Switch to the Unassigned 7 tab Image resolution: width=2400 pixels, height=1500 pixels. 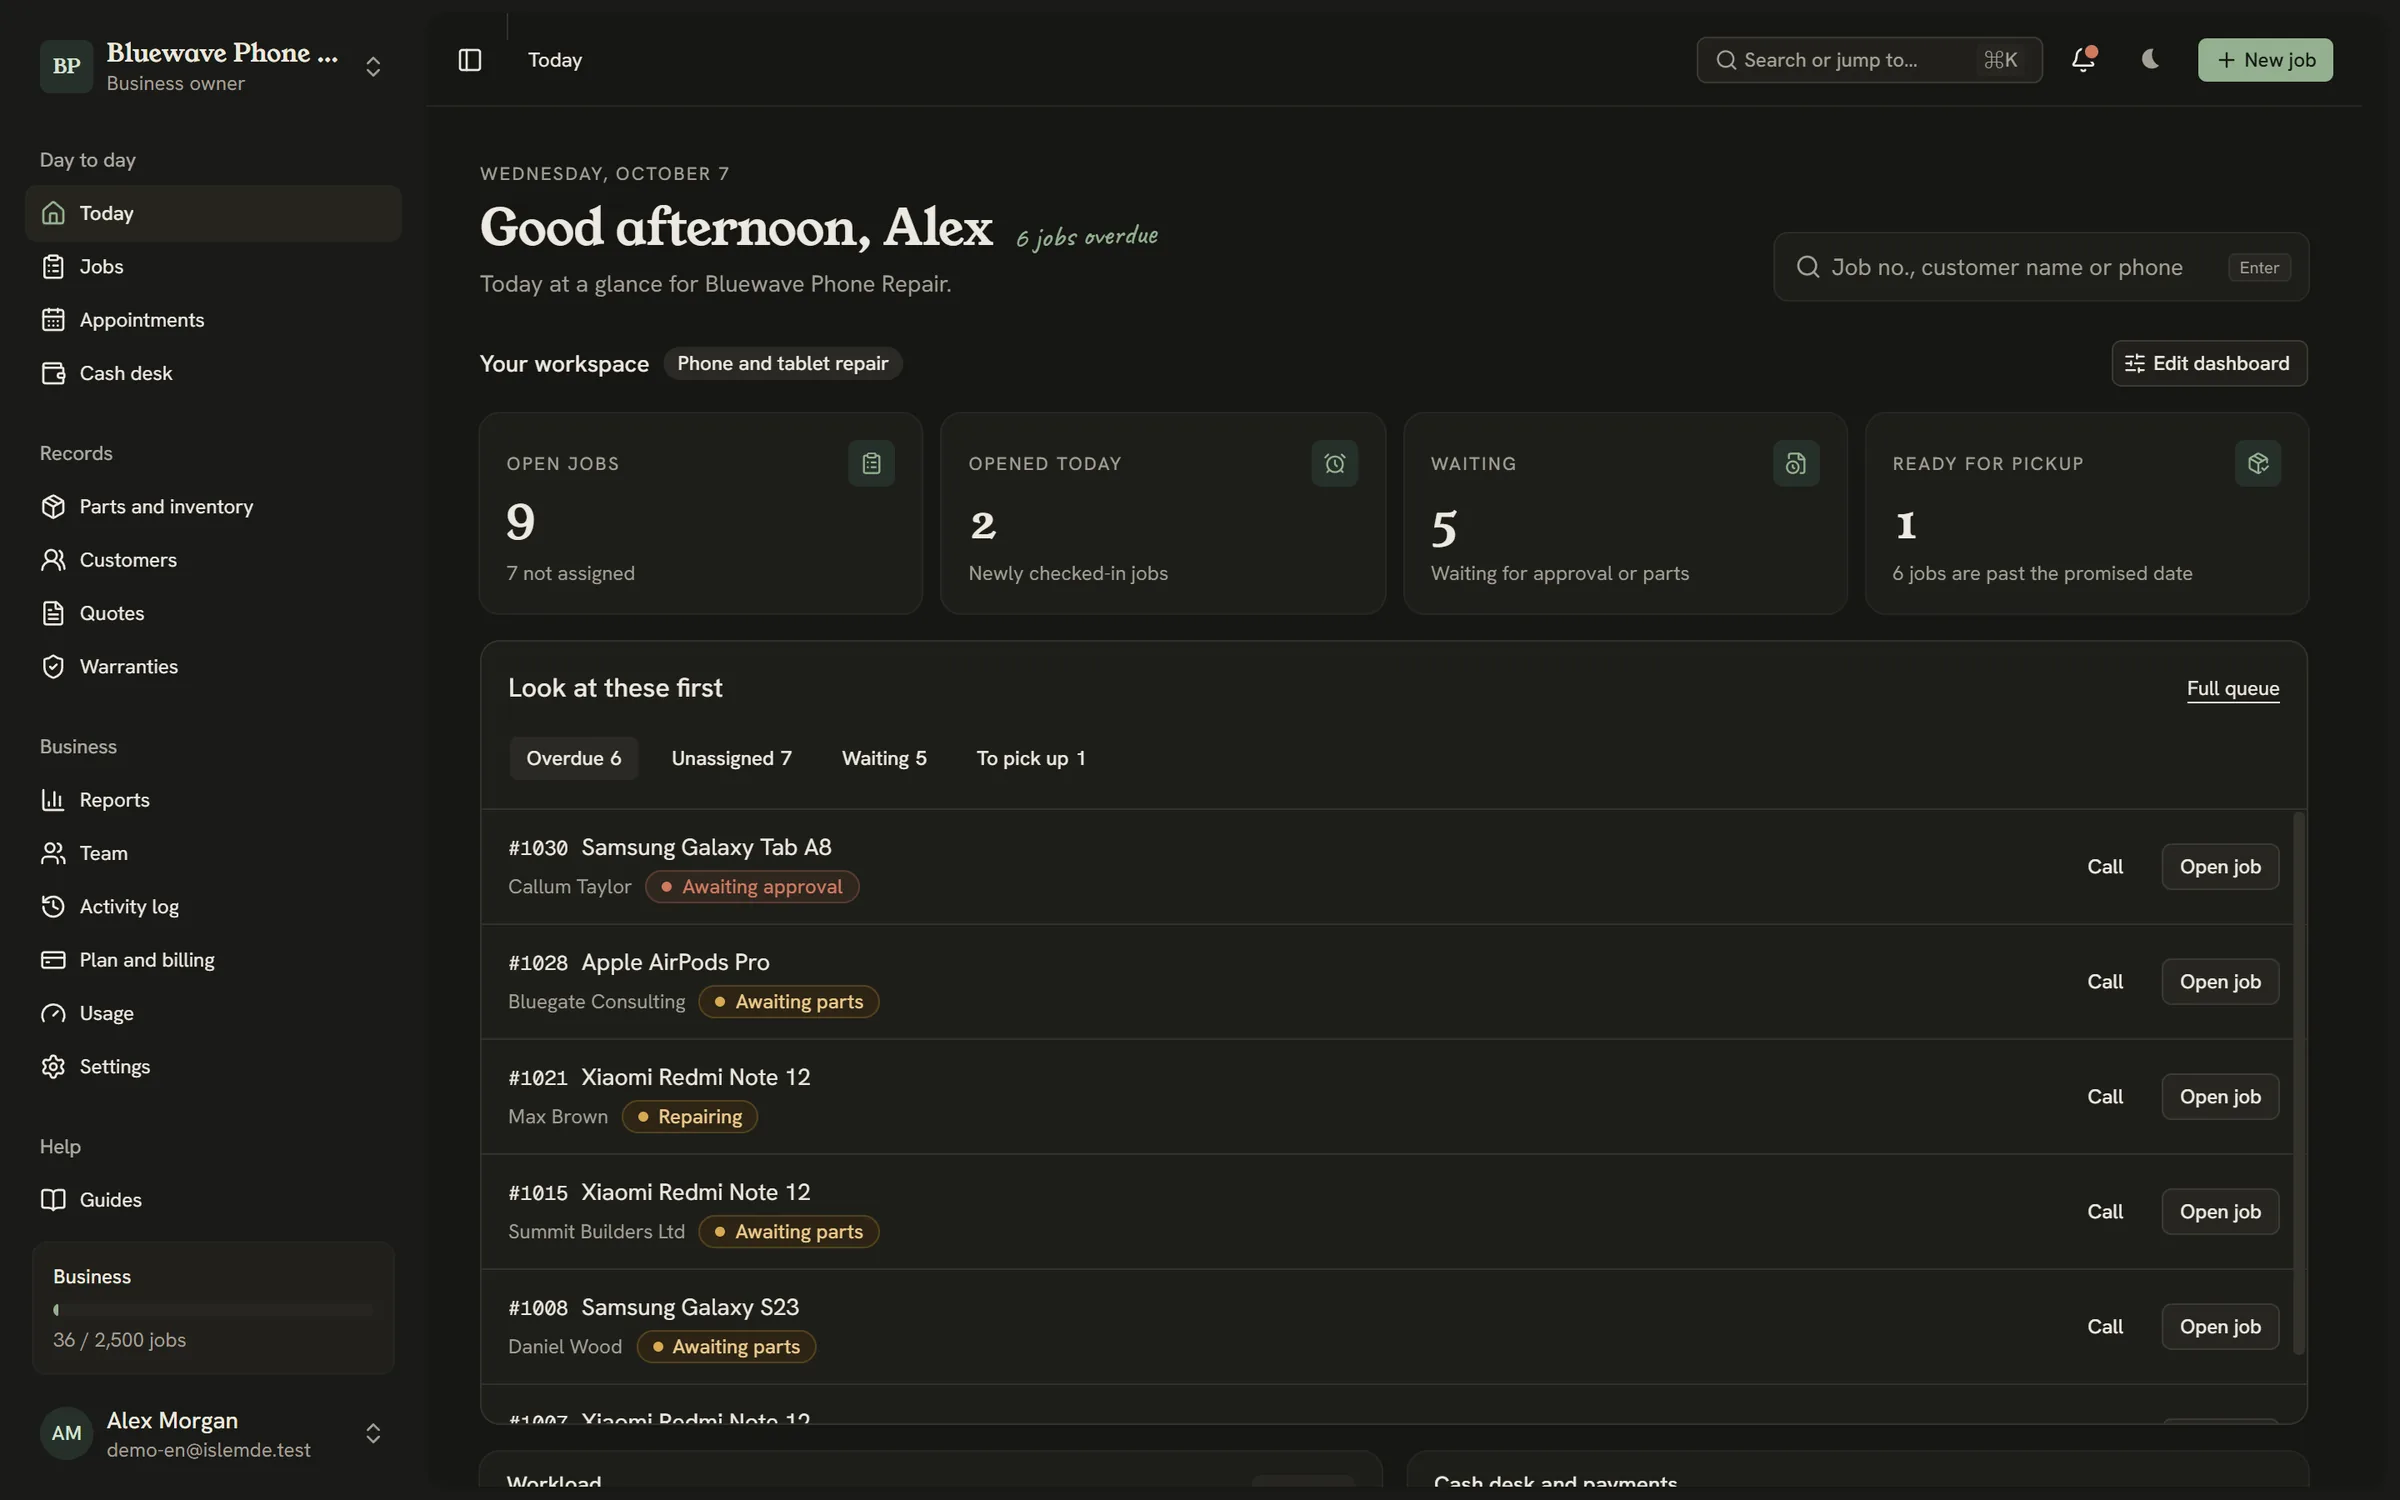[731, 758]
